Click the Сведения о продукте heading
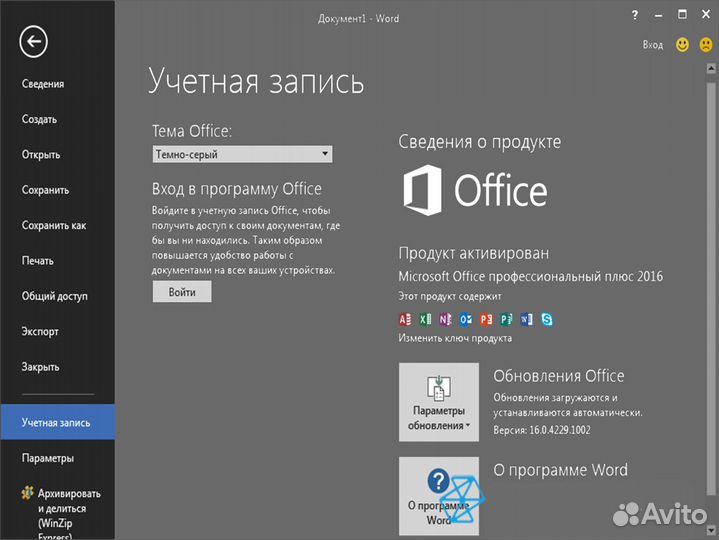Viewport: 719px width, 540px height. (479, 142)
